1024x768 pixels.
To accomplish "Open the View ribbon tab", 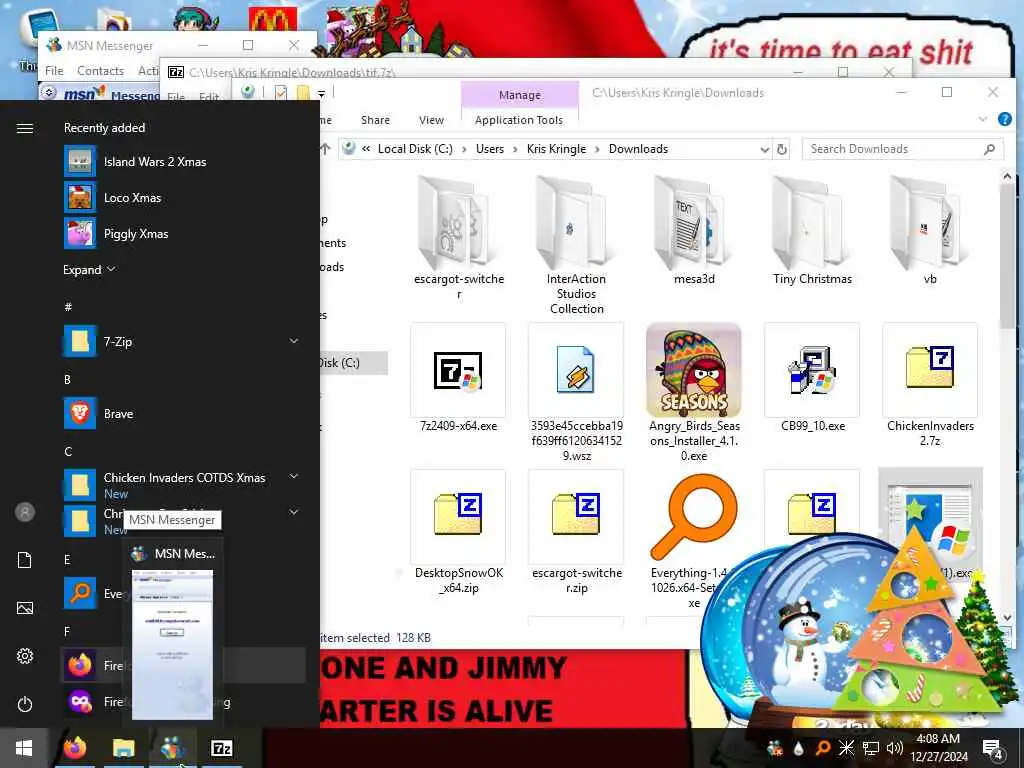I will [x=431, y=120].
